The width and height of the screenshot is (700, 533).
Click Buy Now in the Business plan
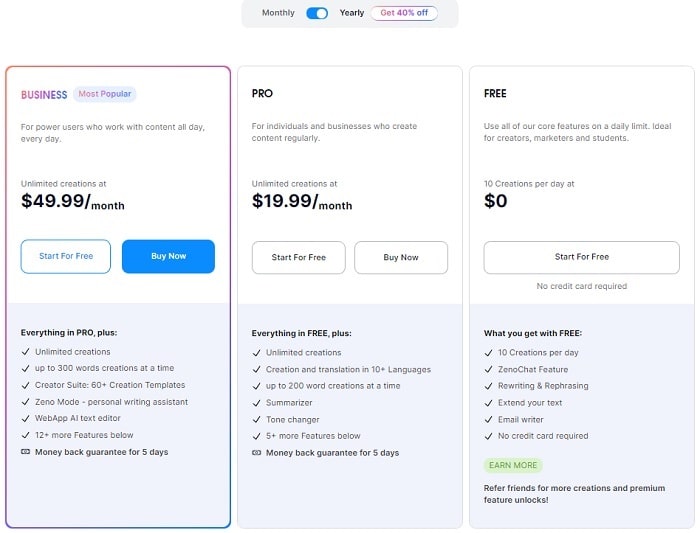coord(168,256)
